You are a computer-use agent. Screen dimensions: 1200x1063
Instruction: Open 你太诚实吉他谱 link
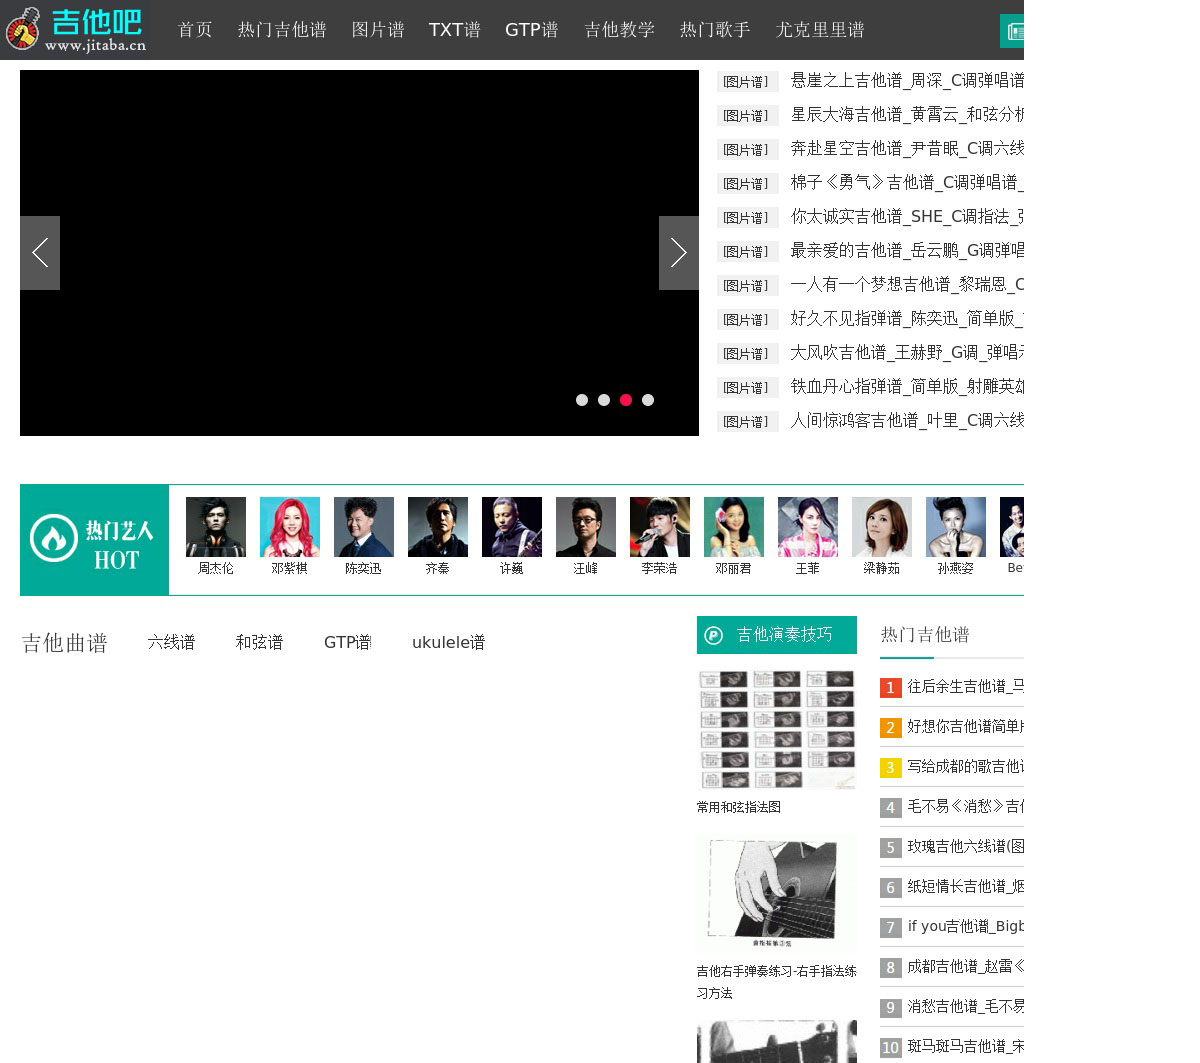point(907,216)
